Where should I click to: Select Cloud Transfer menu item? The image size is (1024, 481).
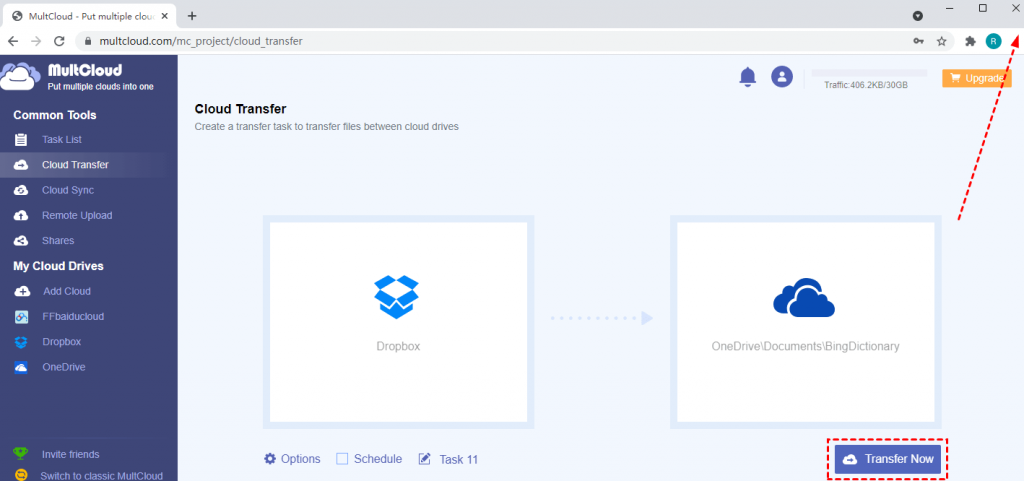(75, 165)
